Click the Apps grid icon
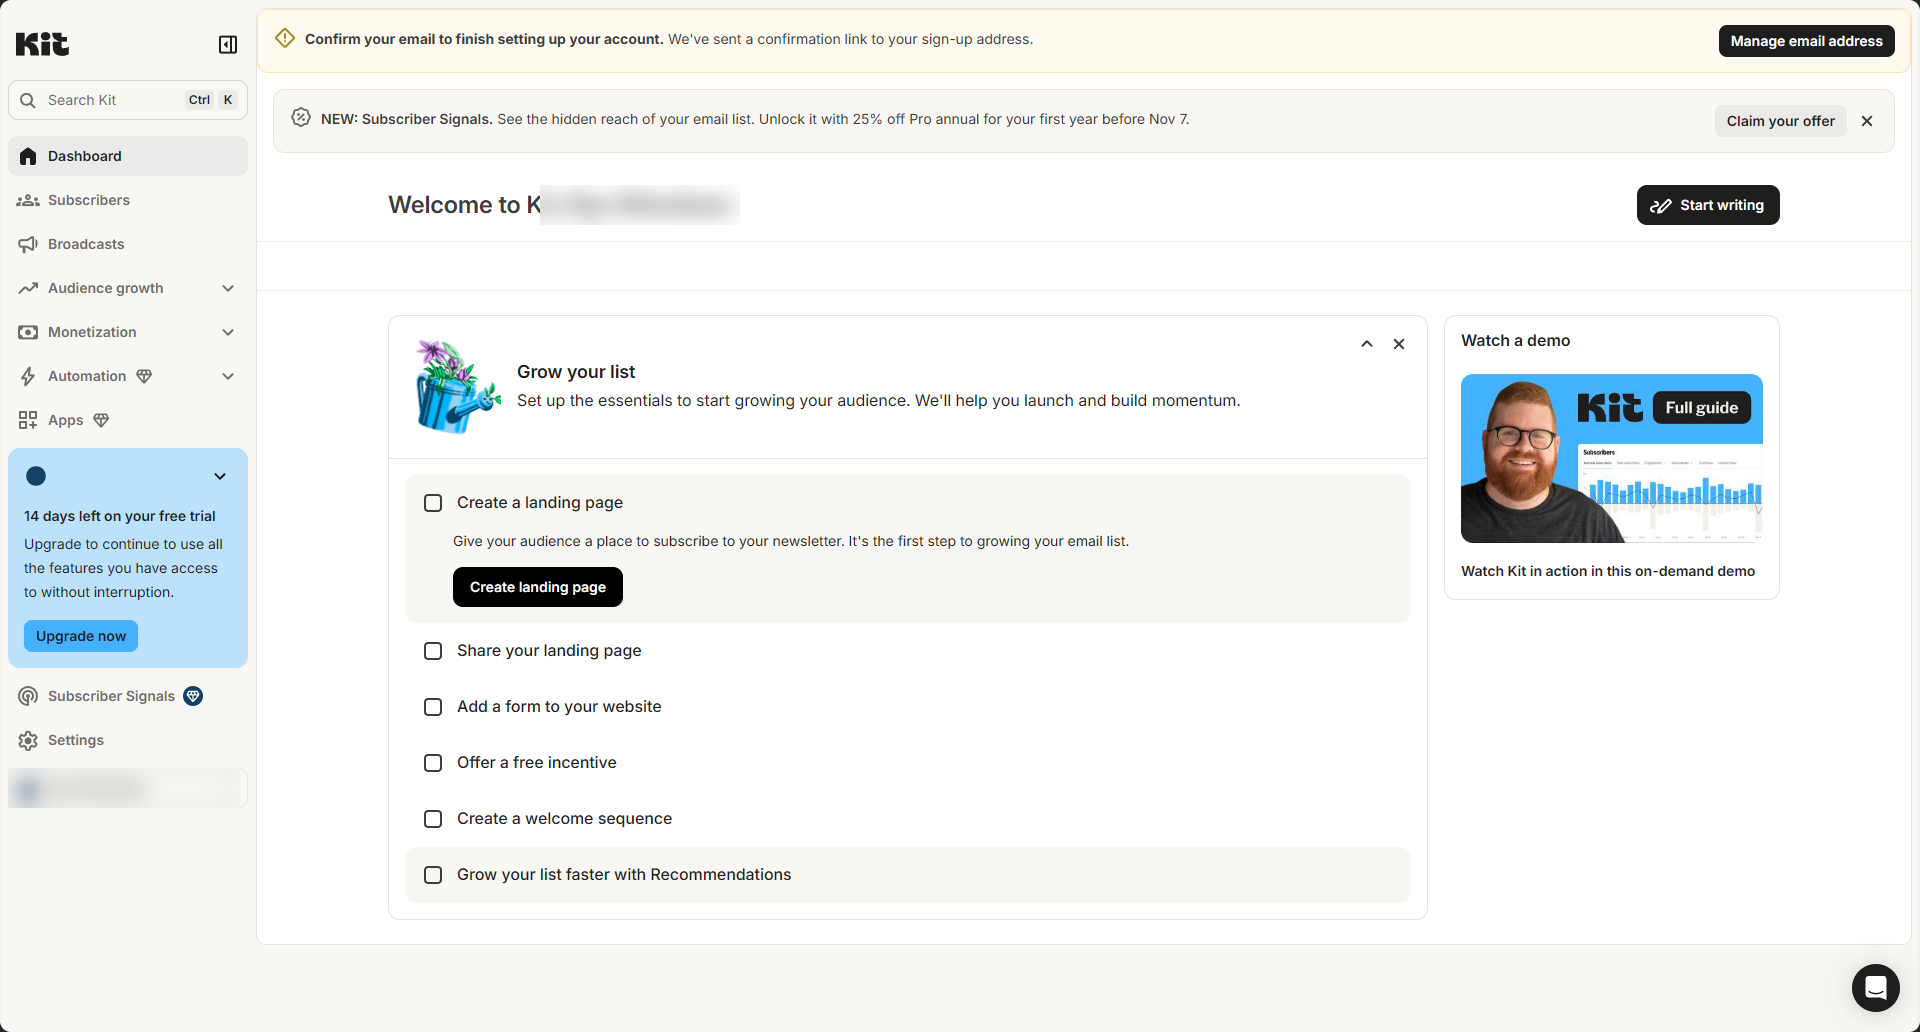This screenshot has width=1920, height=1032. 28,420
